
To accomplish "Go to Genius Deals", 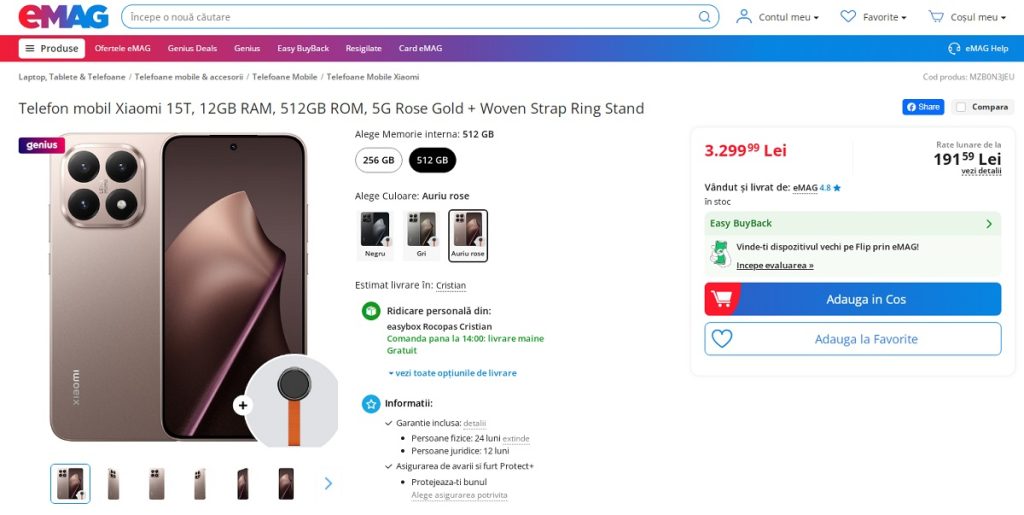I will coord(192,48).
